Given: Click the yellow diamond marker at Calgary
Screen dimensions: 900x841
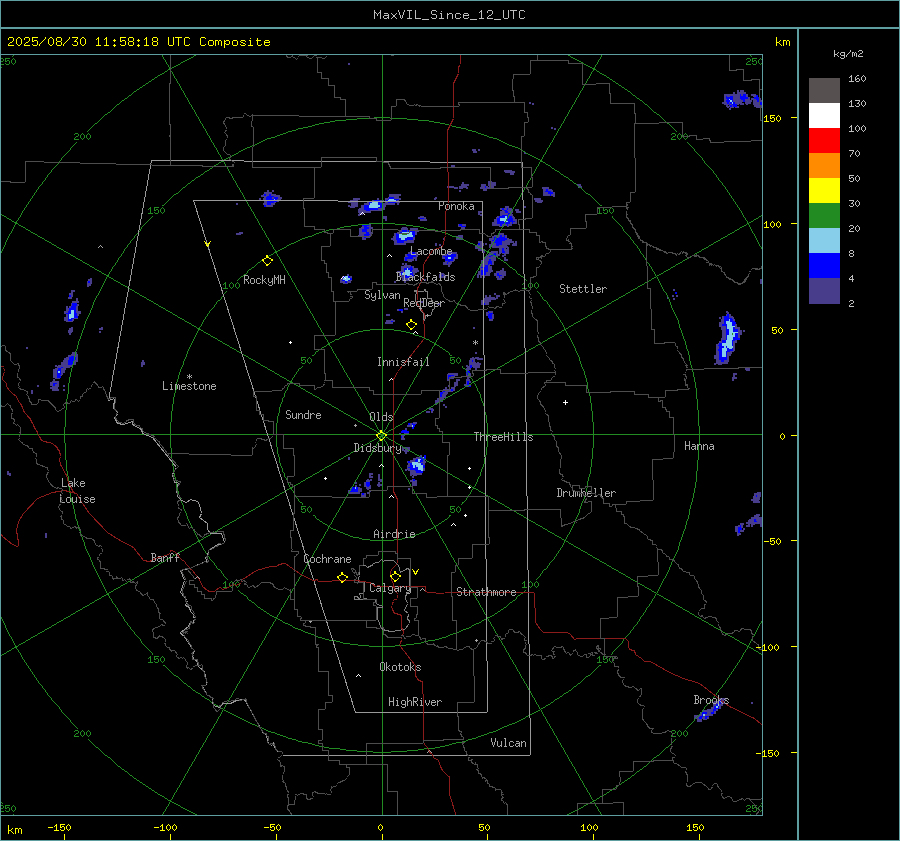Looking at the screenshot, I should 395,576.
